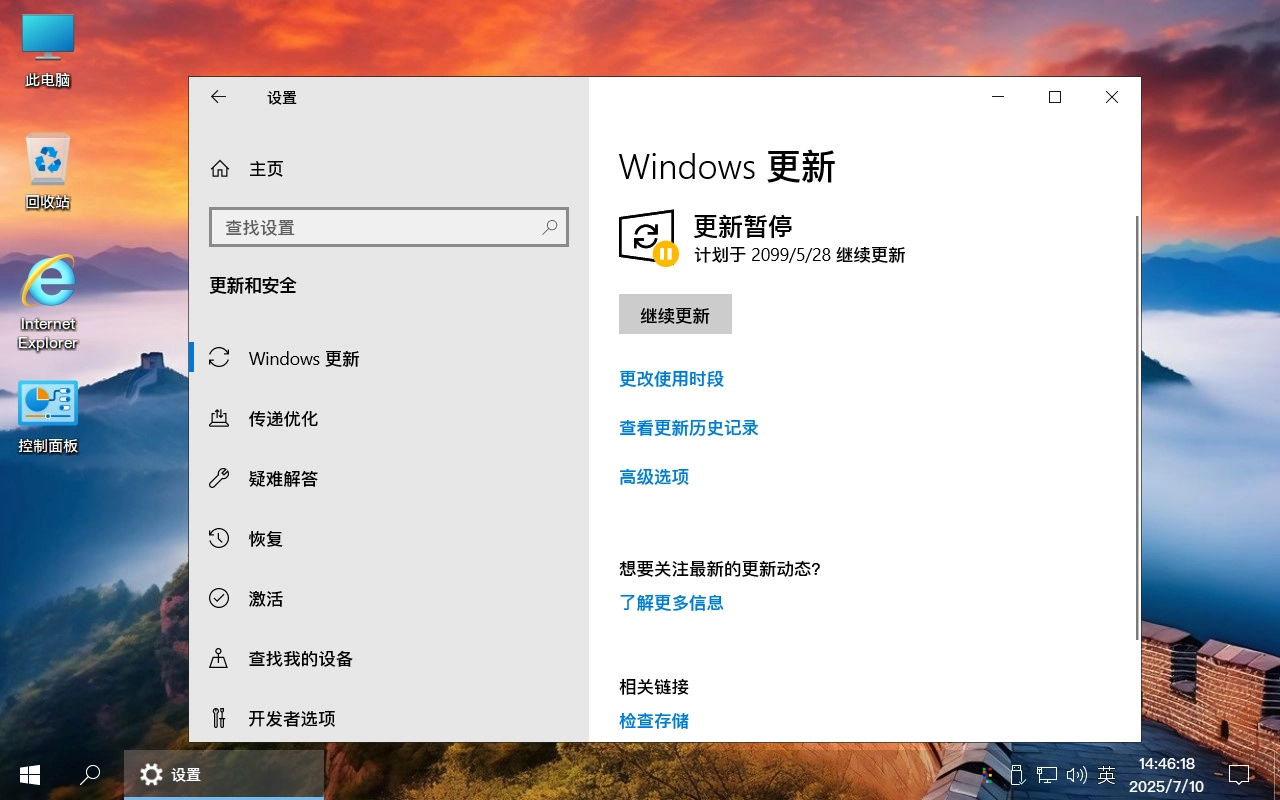Open 恢复 settings page
Viewport: 1280px width, 800px height.
(265, 538)
